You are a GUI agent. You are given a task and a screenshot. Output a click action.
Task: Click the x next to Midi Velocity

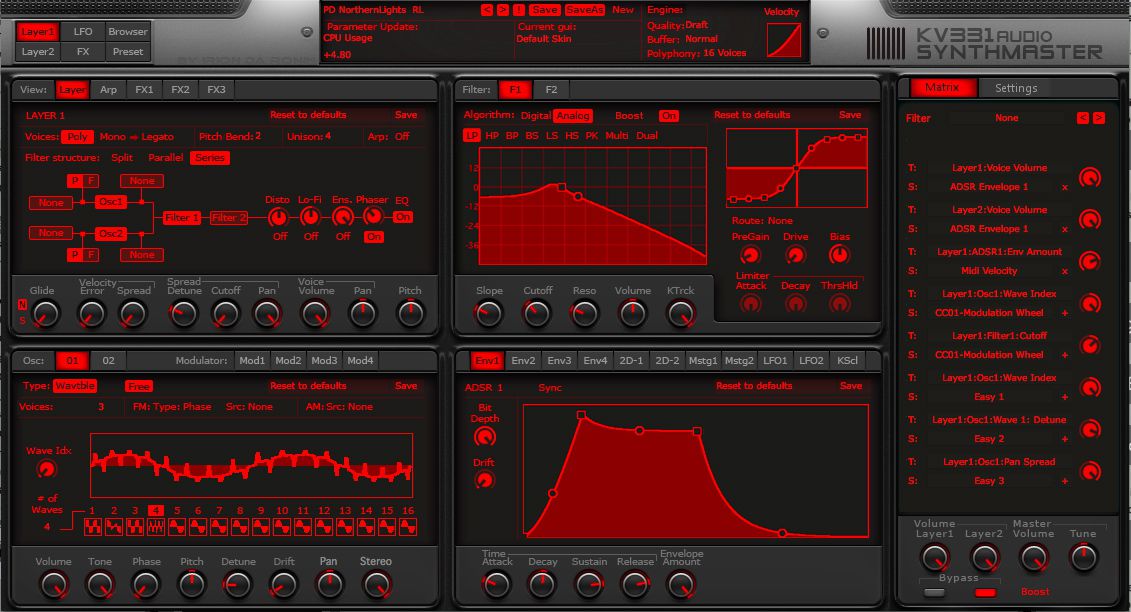click(x=1065, y=271)
